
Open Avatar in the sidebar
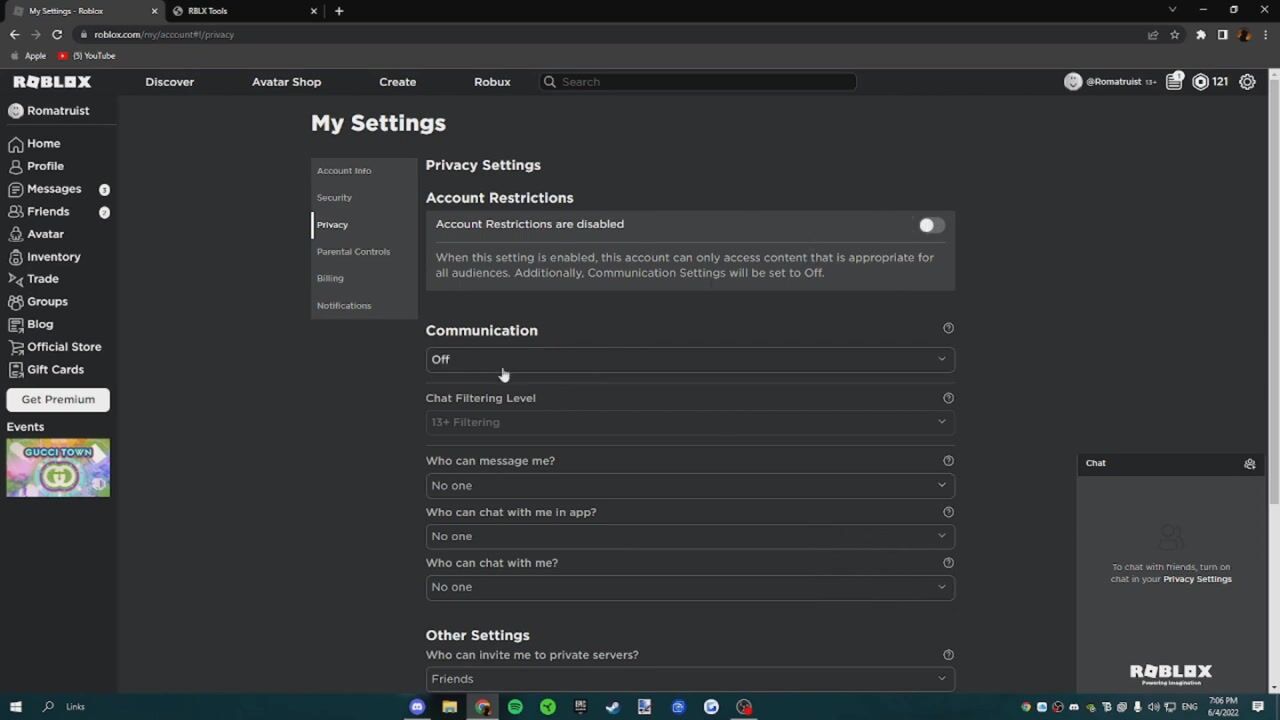pos(36,234)
